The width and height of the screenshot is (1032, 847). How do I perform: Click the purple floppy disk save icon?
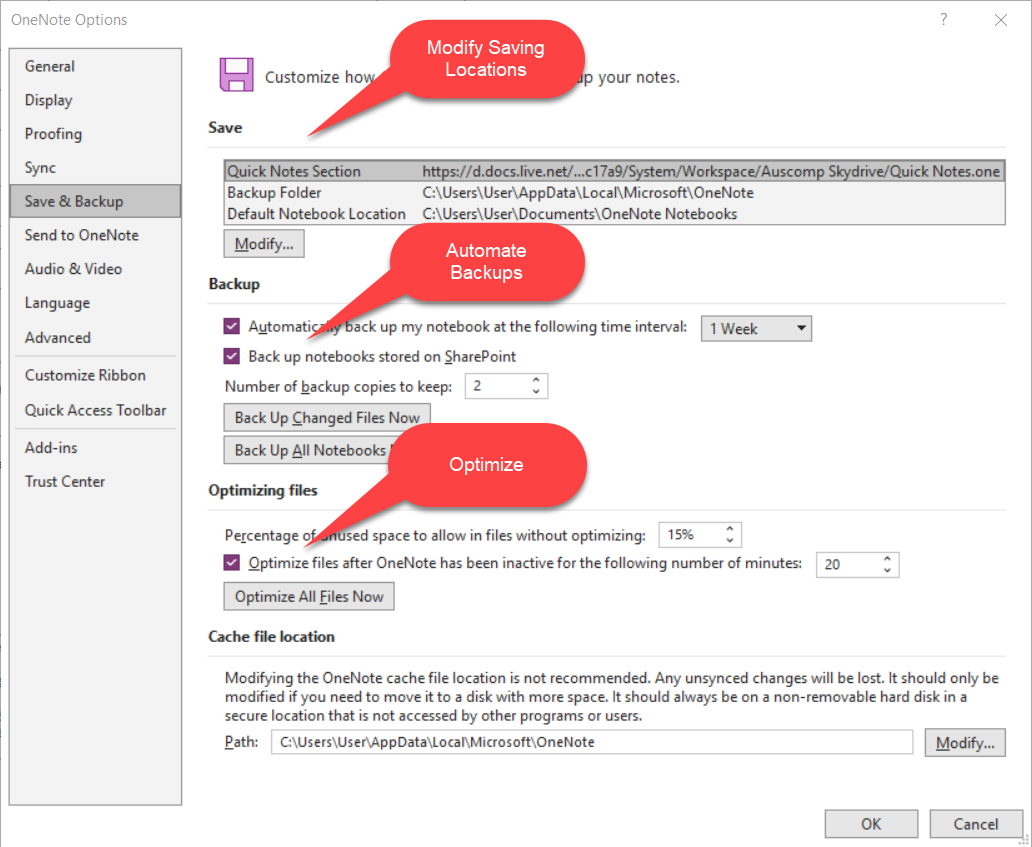click(x=236, y=74)
